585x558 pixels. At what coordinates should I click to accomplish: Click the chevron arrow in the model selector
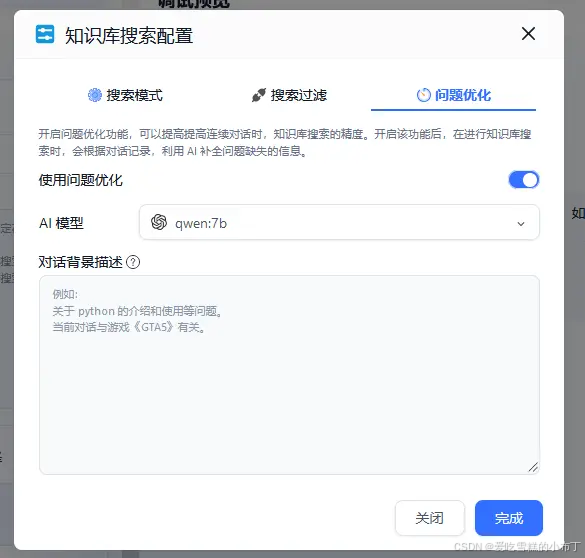point(521,224)
